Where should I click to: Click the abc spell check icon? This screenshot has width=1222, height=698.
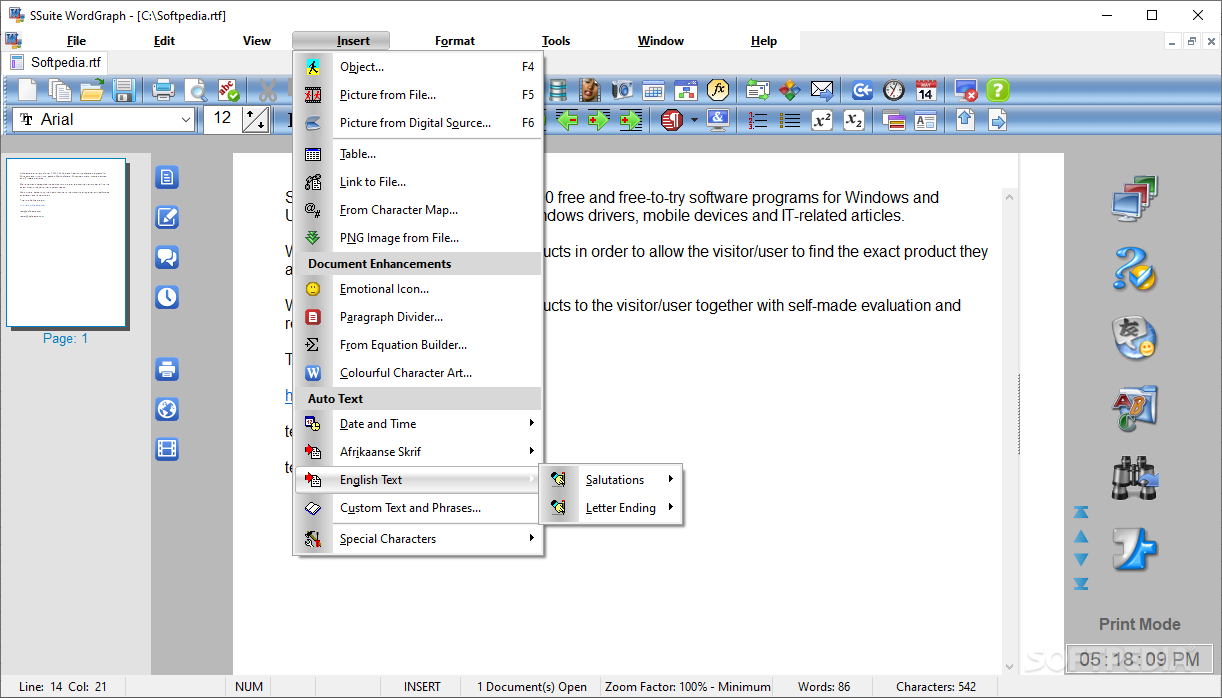click(229, 91)
